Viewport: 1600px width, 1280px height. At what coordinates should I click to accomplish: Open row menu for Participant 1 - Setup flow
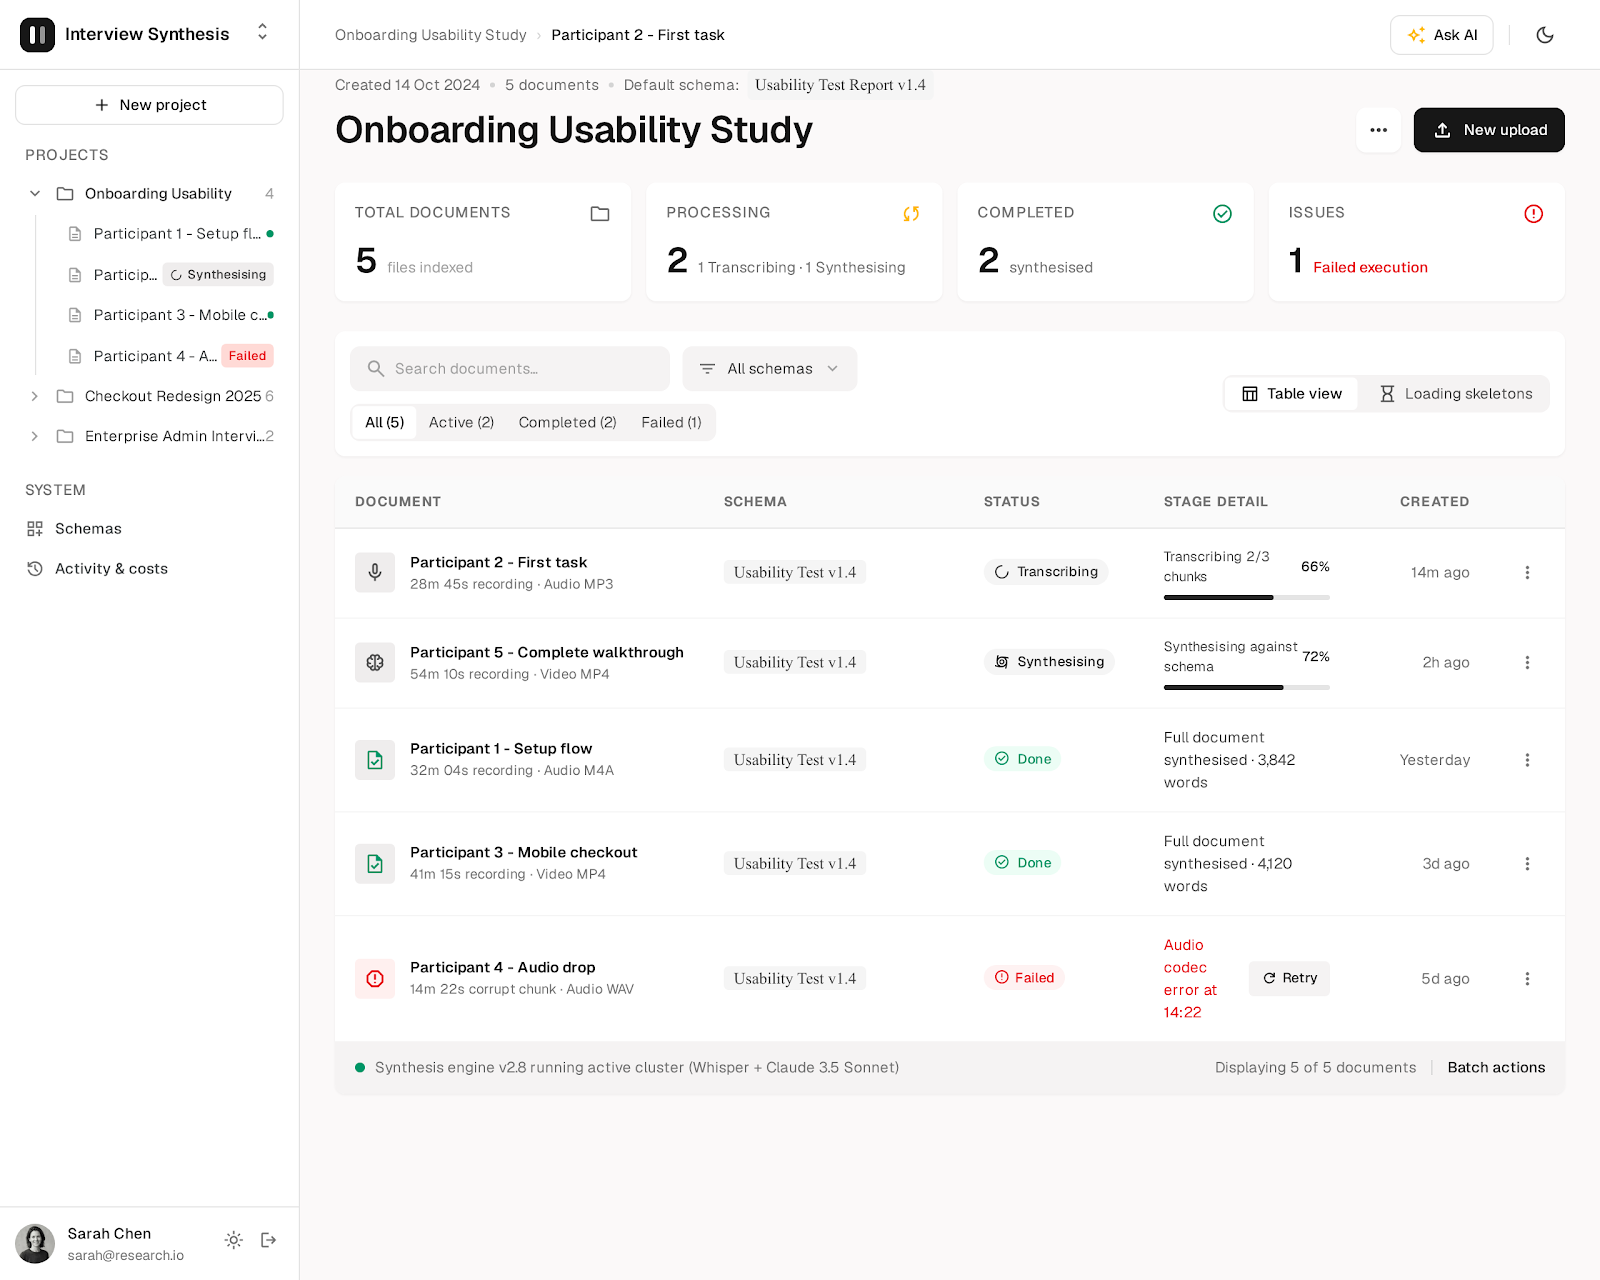click(x=1527, y=760)
